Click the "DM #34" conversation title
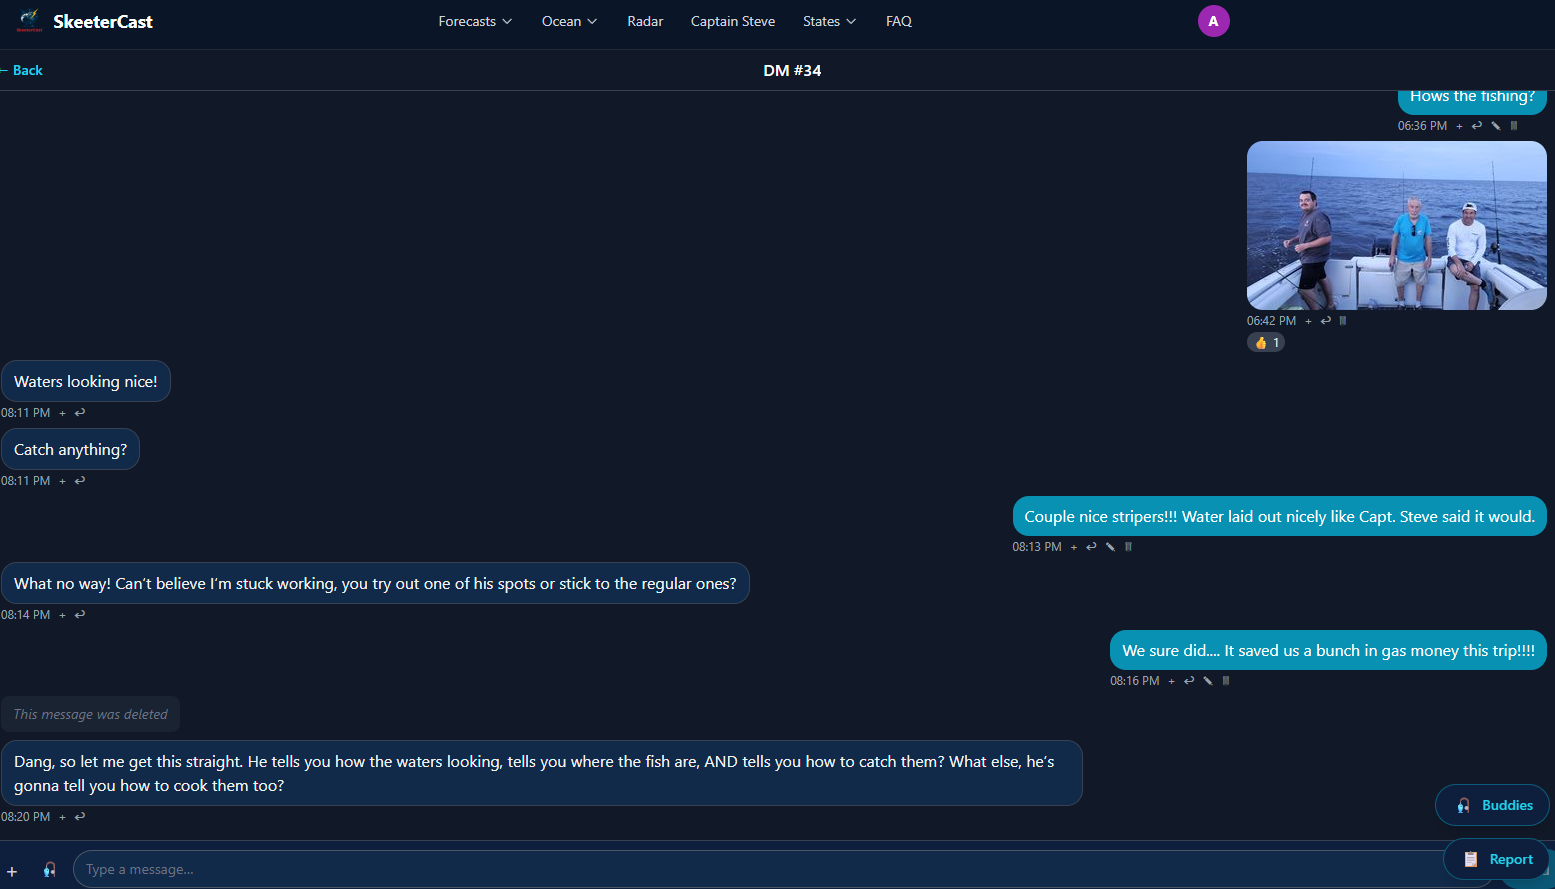The width and height of the screenshot is (1555, 889). click(x=792, y=71)
